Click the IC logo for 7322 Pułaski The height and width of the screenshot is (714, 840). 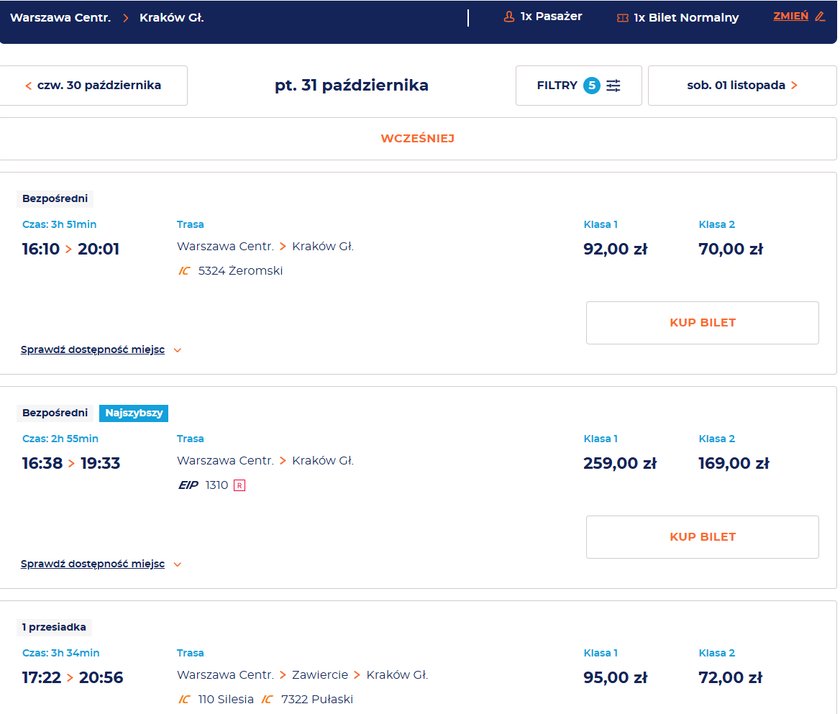click(267, 699)
